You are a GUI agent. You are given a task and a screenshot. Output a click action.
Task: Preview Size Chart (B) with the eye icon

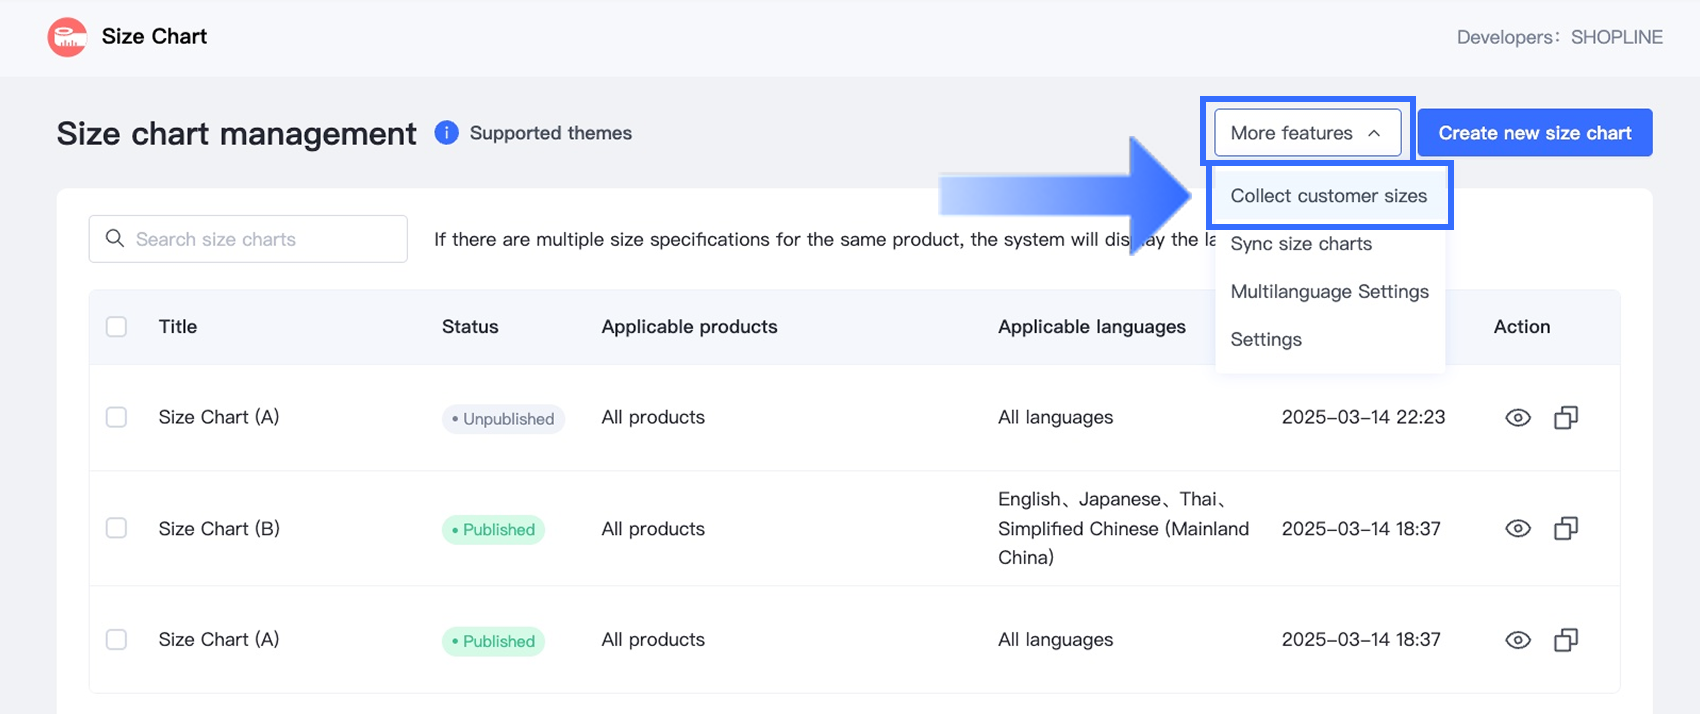tap(1517, 529)
